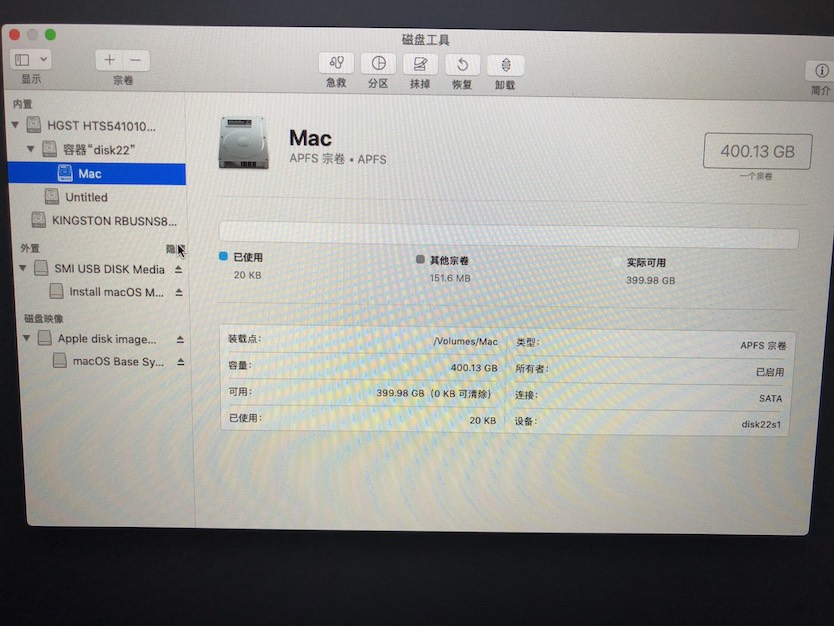Eject the Install macOS M... volume

pyautogui.click(x=179, y=293)
